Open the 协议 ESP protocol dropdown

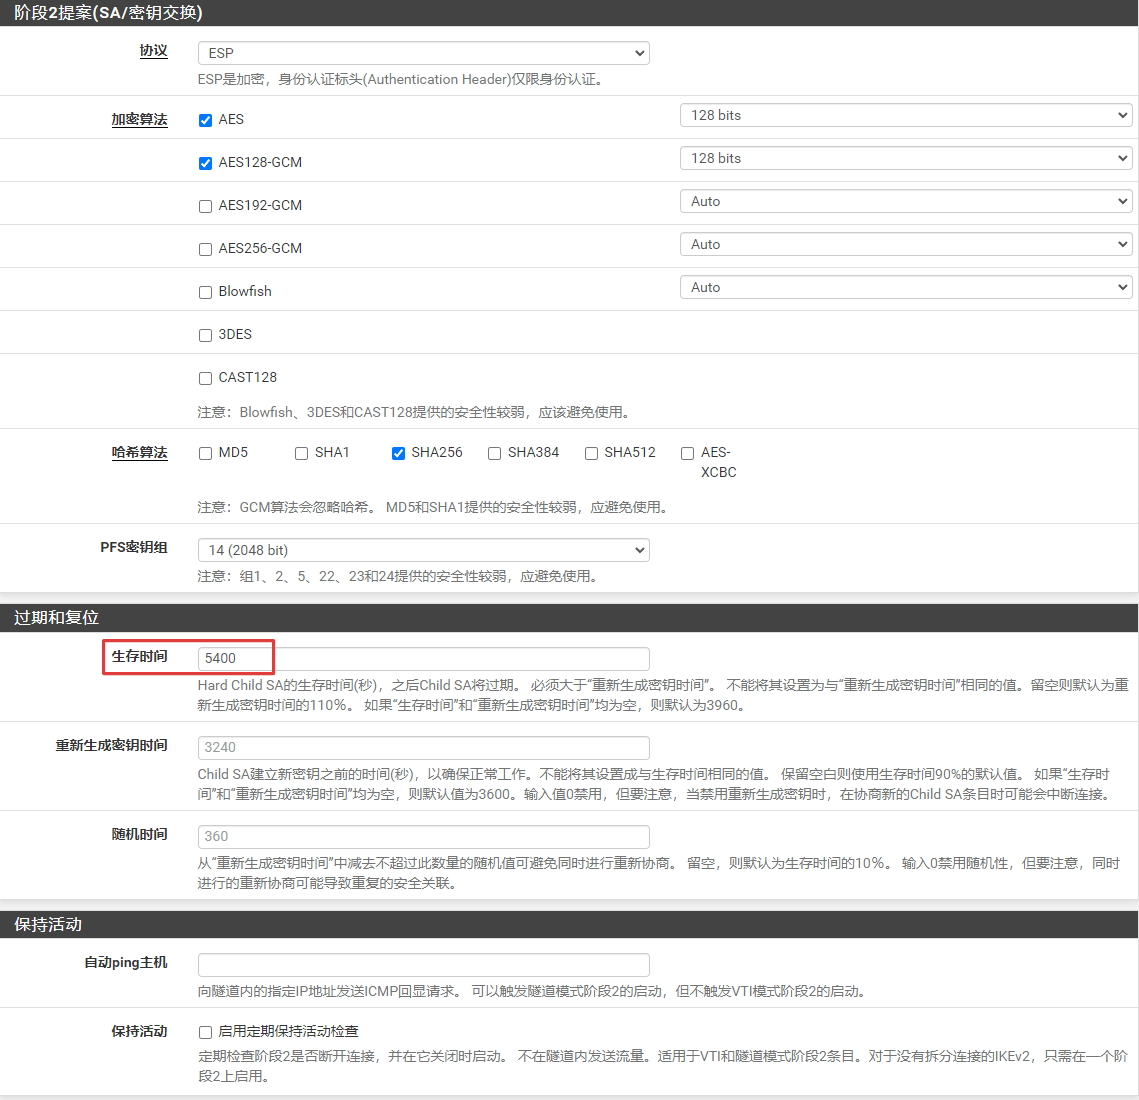(423, 53)
